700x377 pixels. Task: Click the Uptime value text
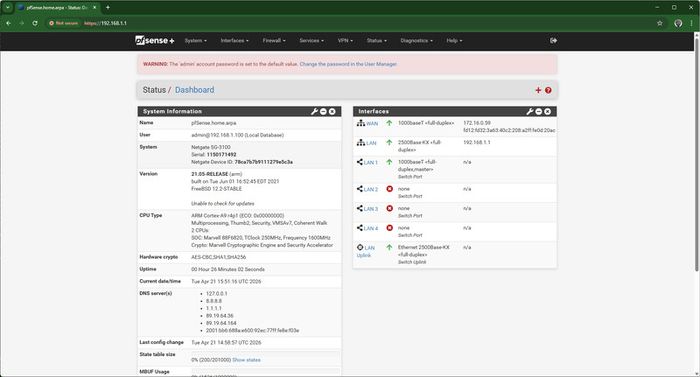pos(228,269)
